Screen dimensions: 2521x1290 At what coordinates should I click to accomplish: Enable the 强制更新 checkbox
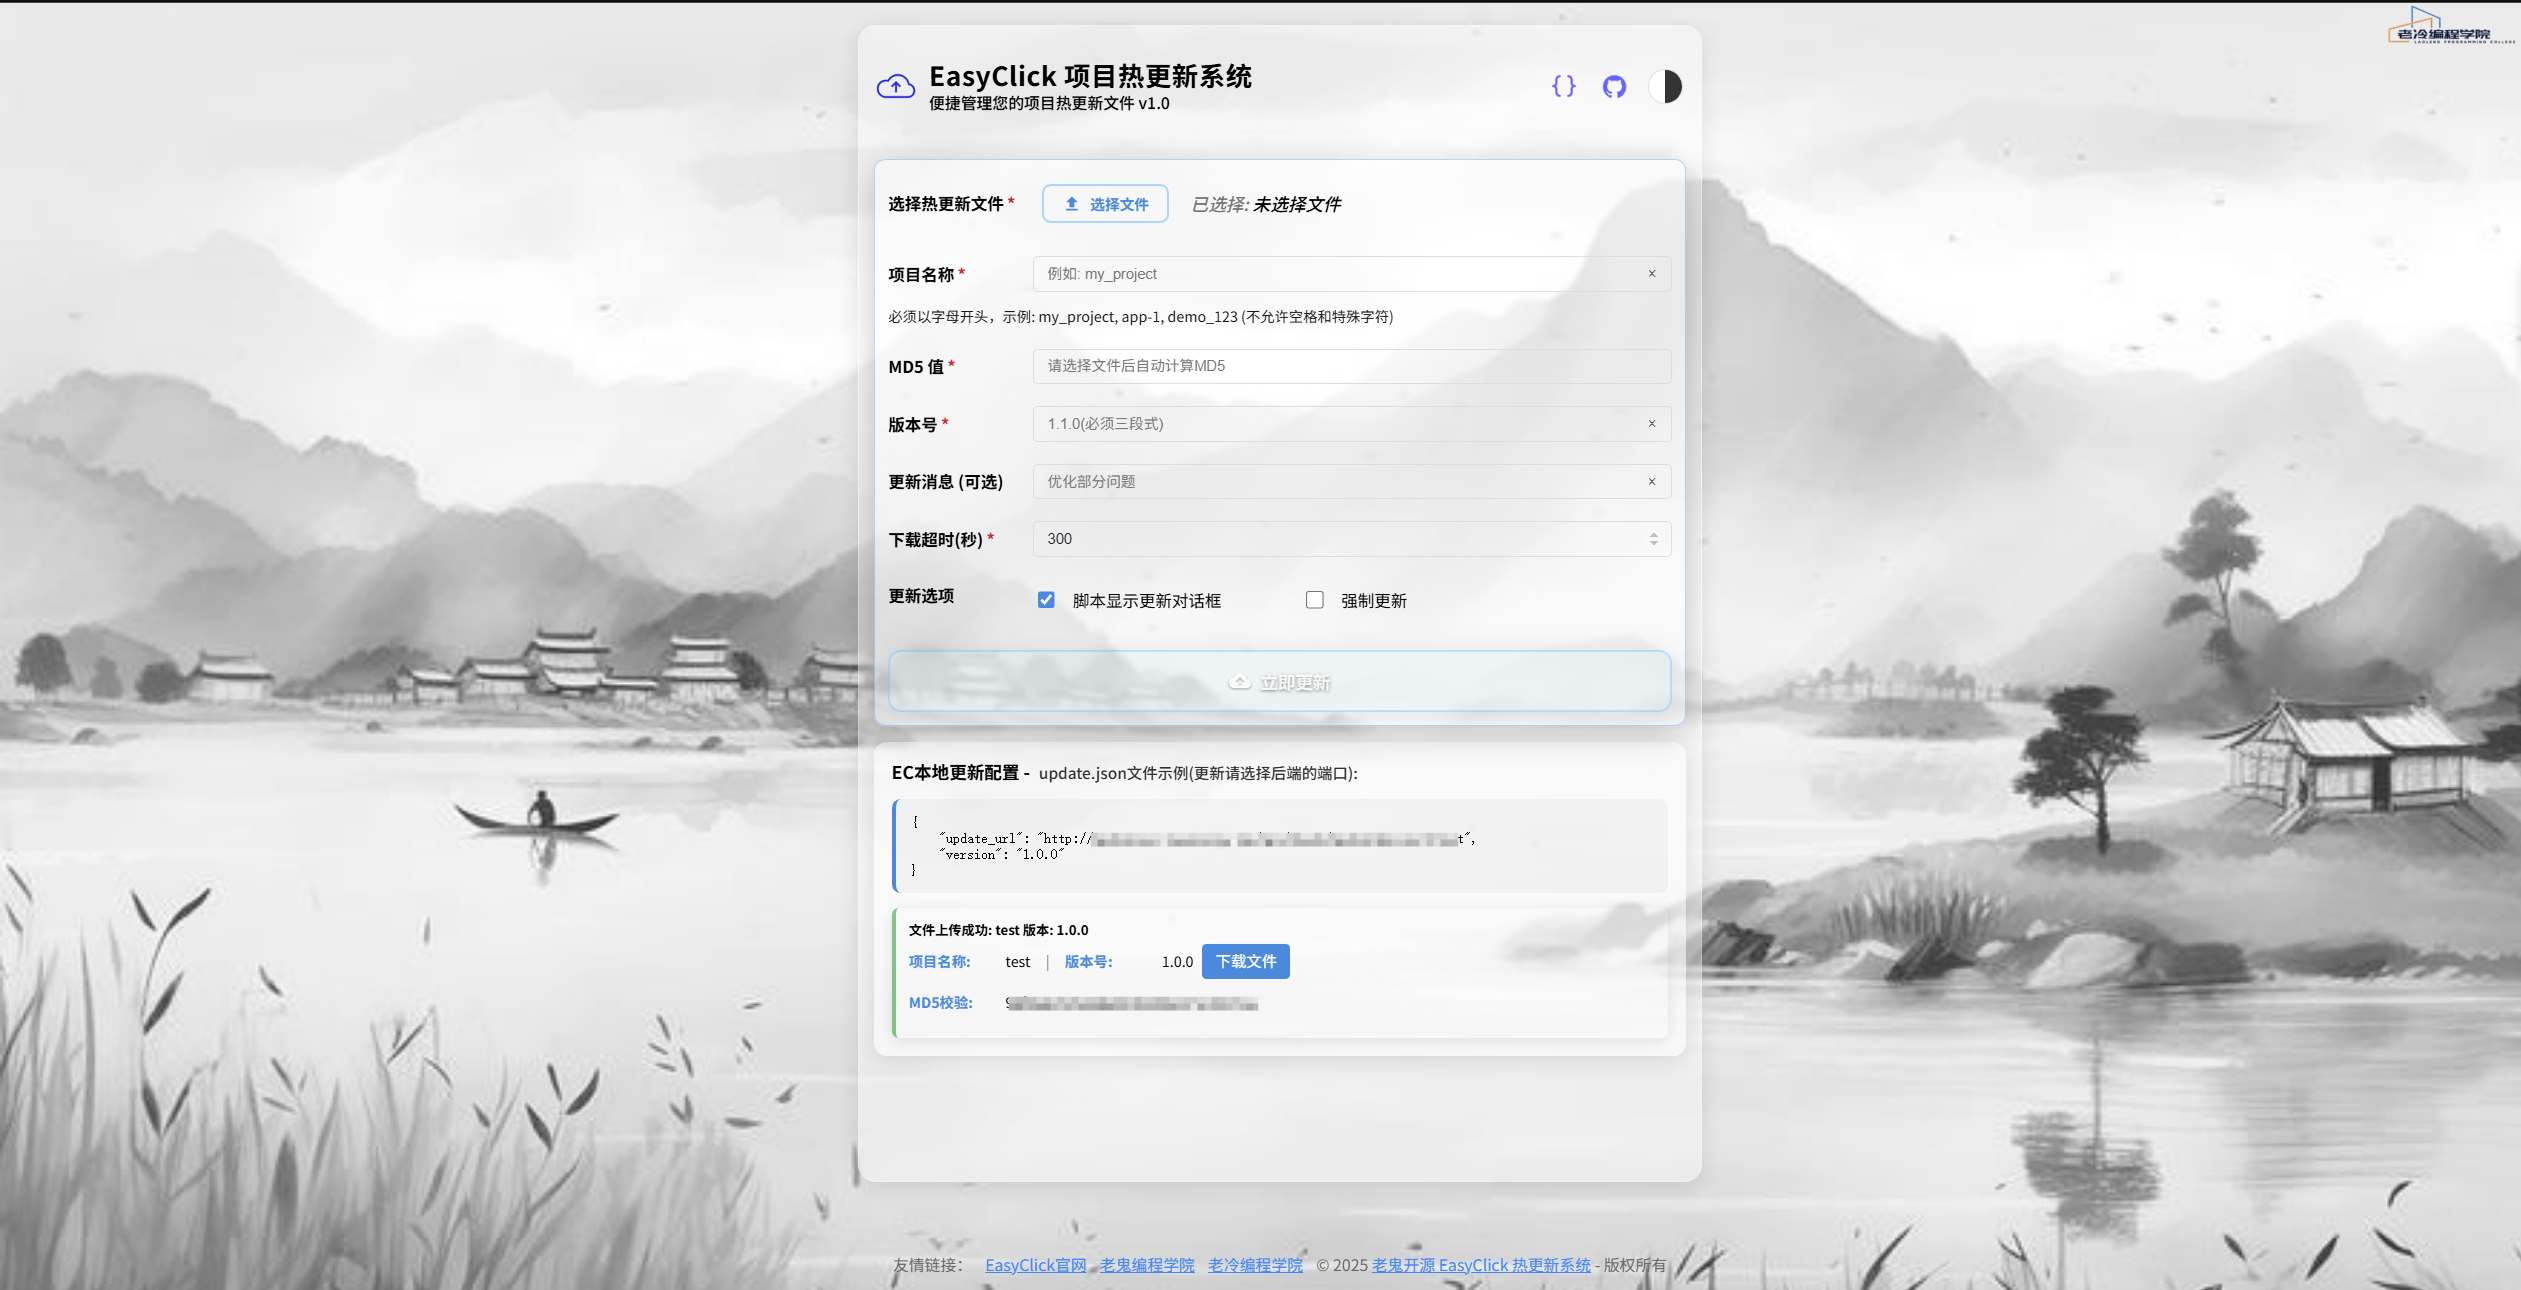coord(1315,599)
